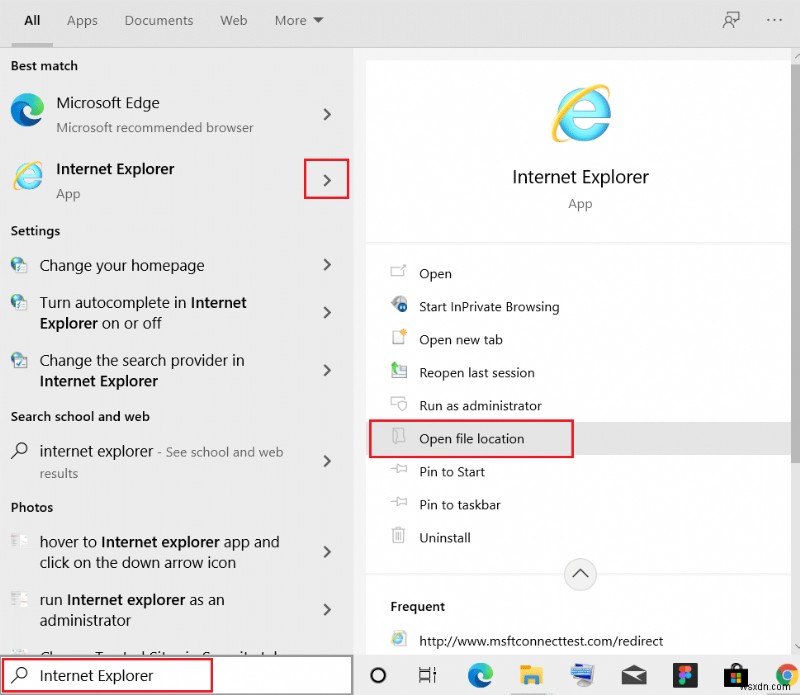
Task: Open File Explorer from the taskbar
Action: [531, 675]
